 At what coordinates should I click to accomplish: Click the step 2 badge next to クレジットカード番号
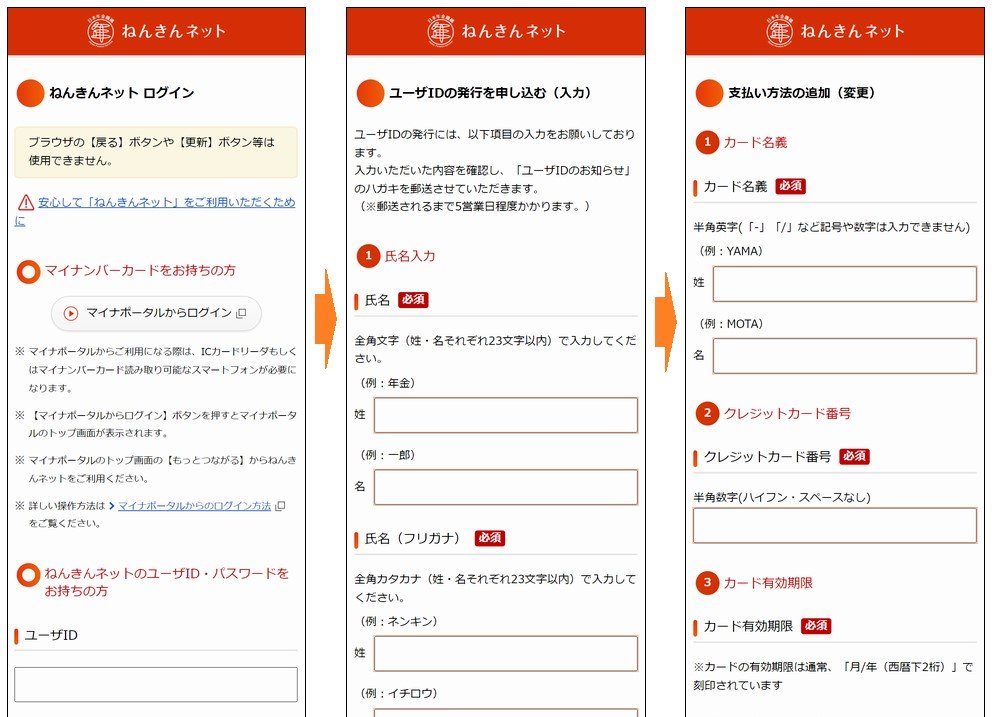(707, 413)
